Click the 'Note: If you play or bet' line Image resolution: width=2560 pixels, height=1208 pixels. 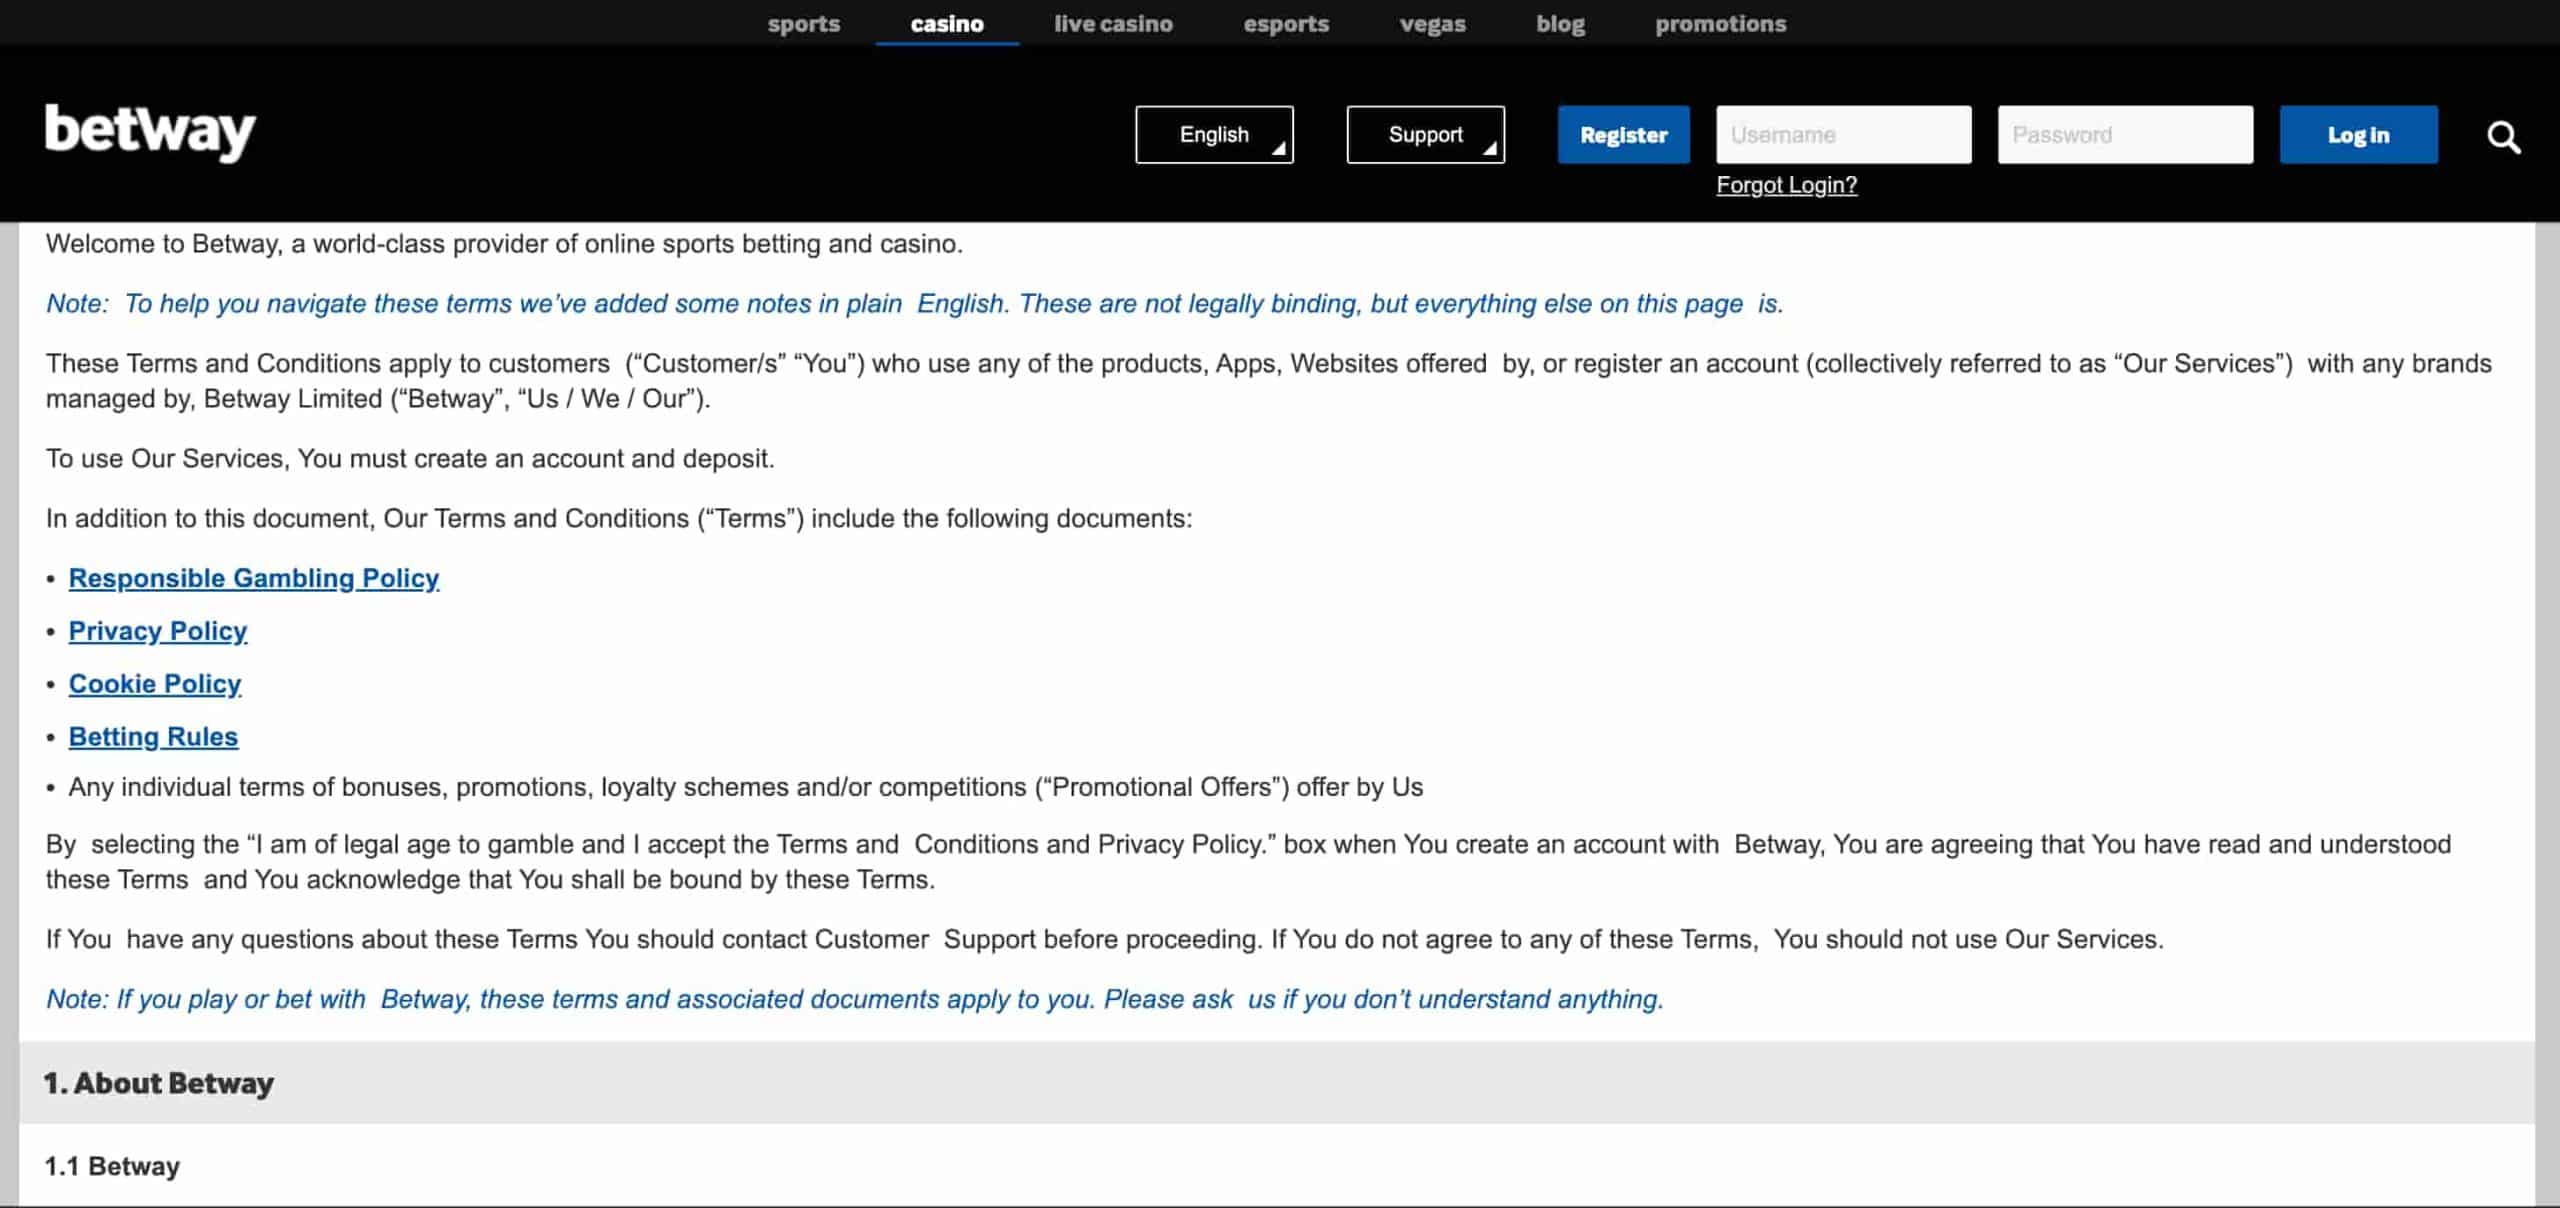(855, 999)
